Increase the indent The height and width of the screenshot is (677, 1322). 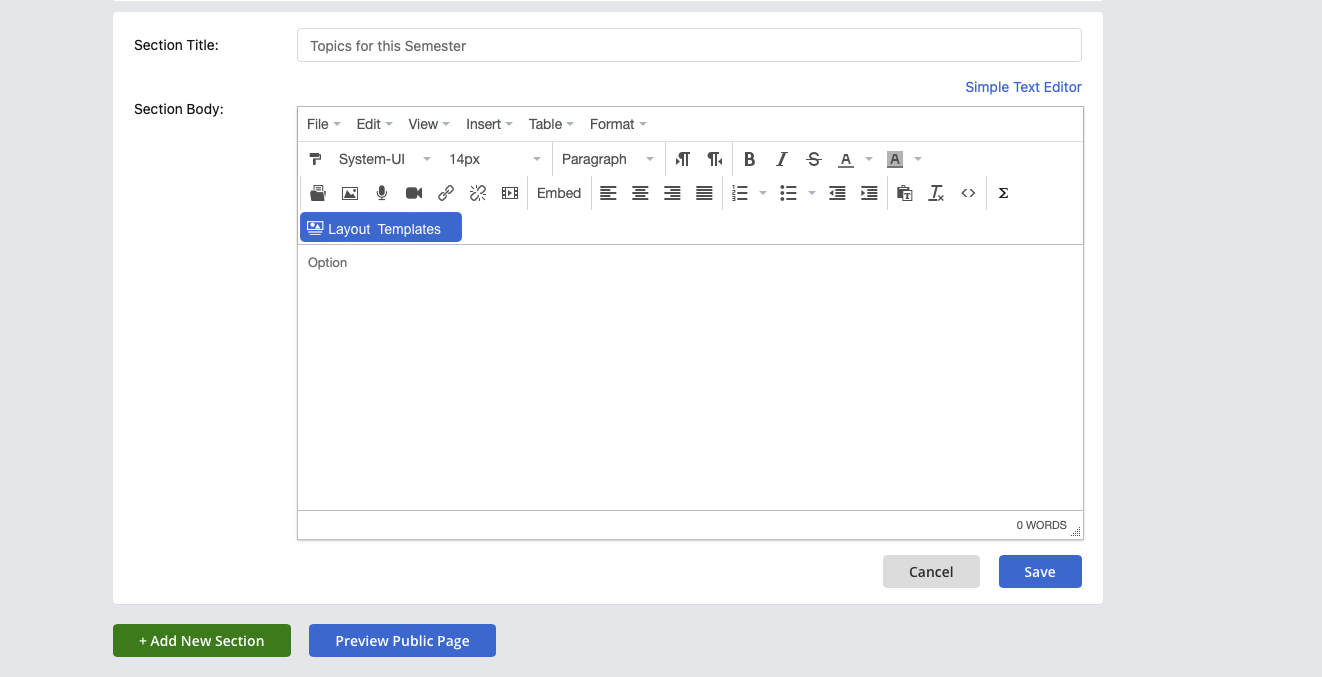(x=869, y=193)
